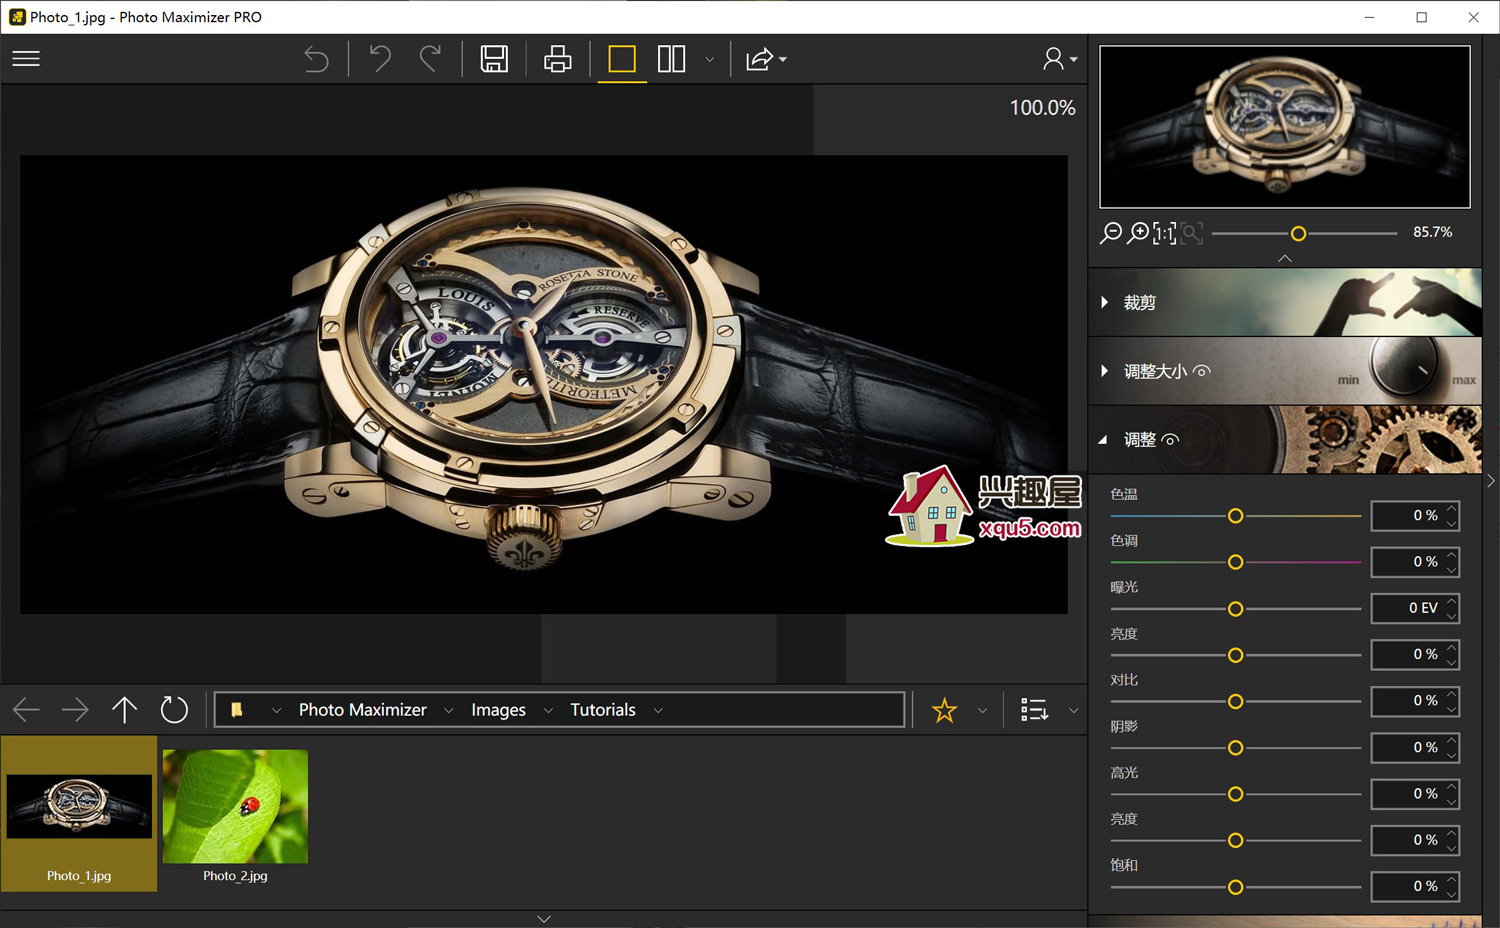Save the image with floppy disk icon
Screen dimensions: 1500x928
pos(494,59)
